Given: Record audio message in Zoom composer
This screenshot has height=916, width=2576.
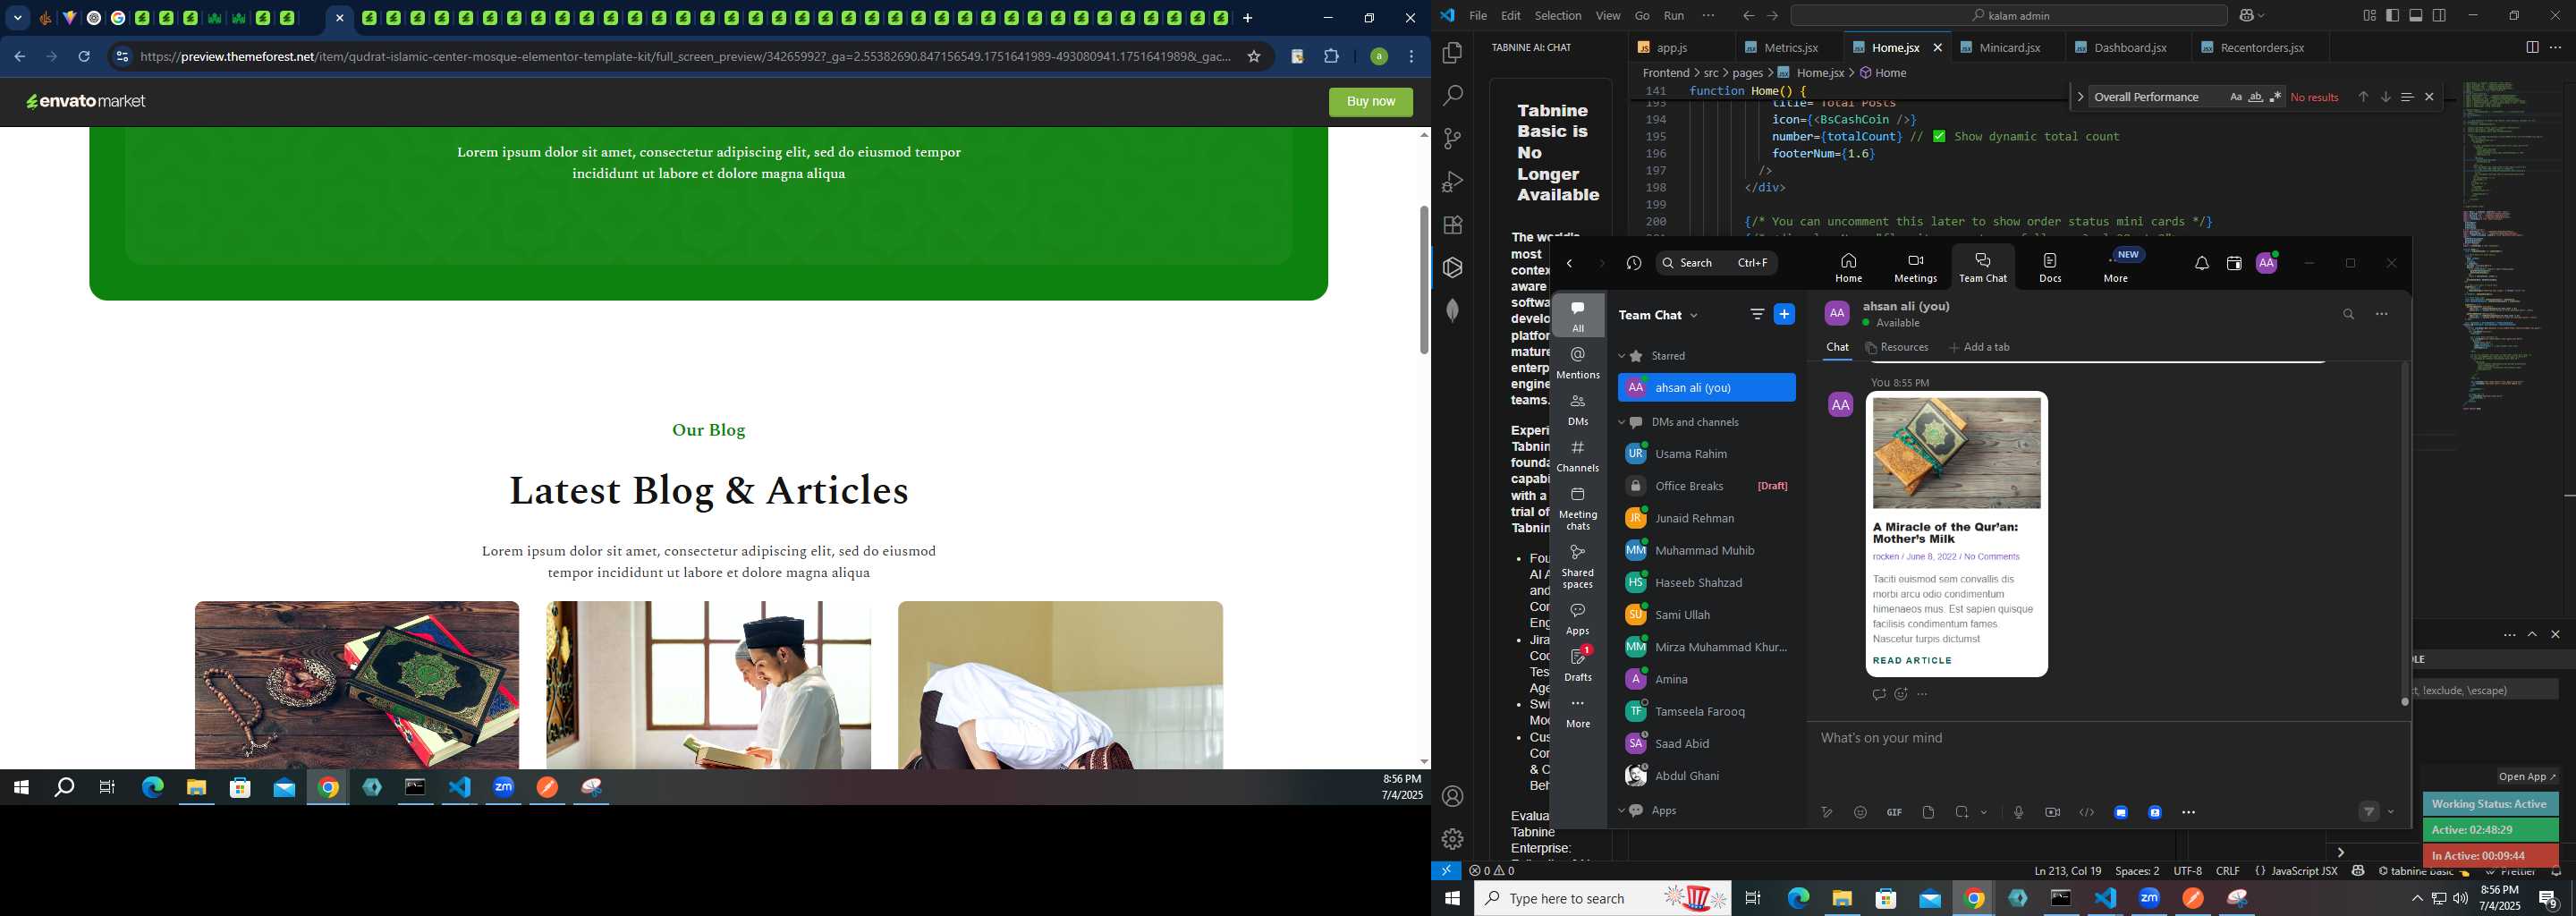Looking at the screenshot, I should tap(2018, 812).
